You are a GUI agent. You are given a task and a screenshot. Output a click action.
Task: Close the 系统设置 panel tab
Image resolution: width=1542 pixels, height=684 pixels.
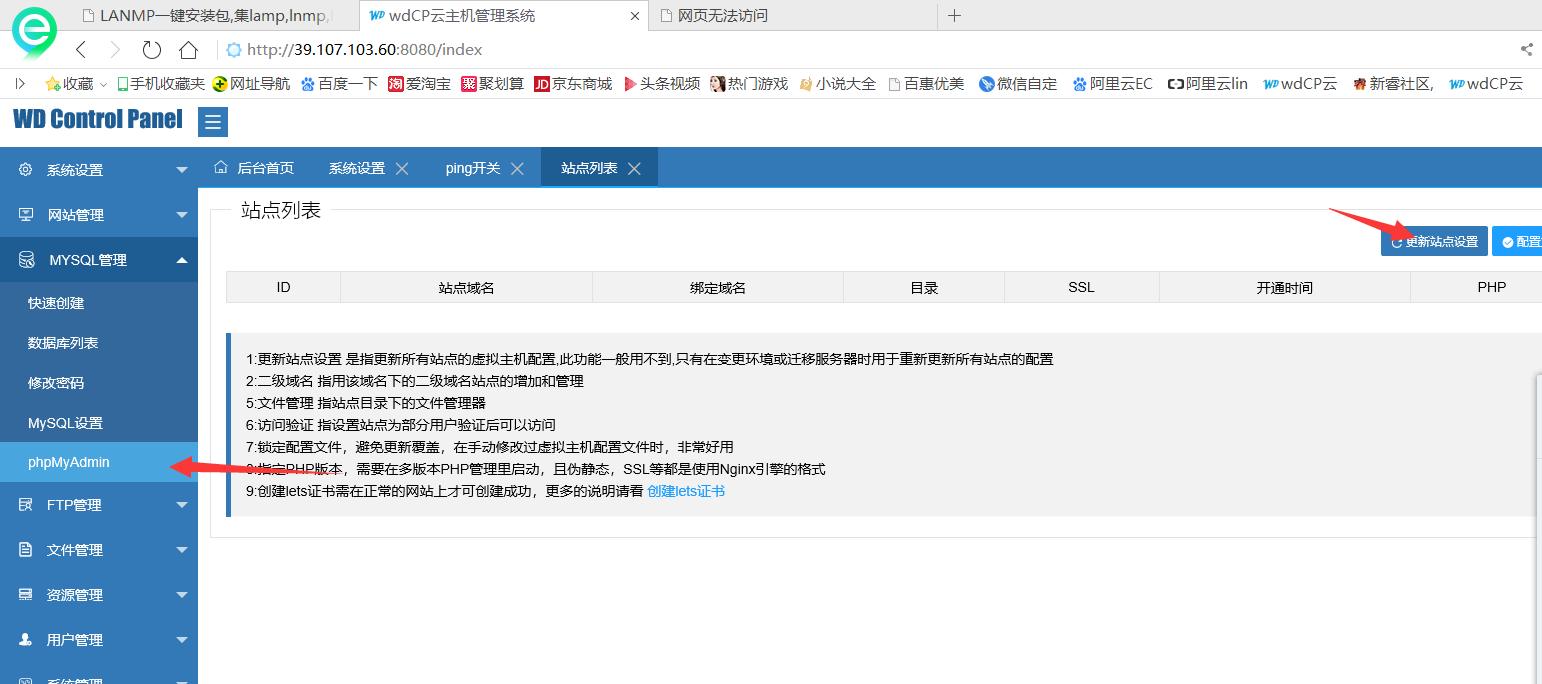(x=402, y=169)
